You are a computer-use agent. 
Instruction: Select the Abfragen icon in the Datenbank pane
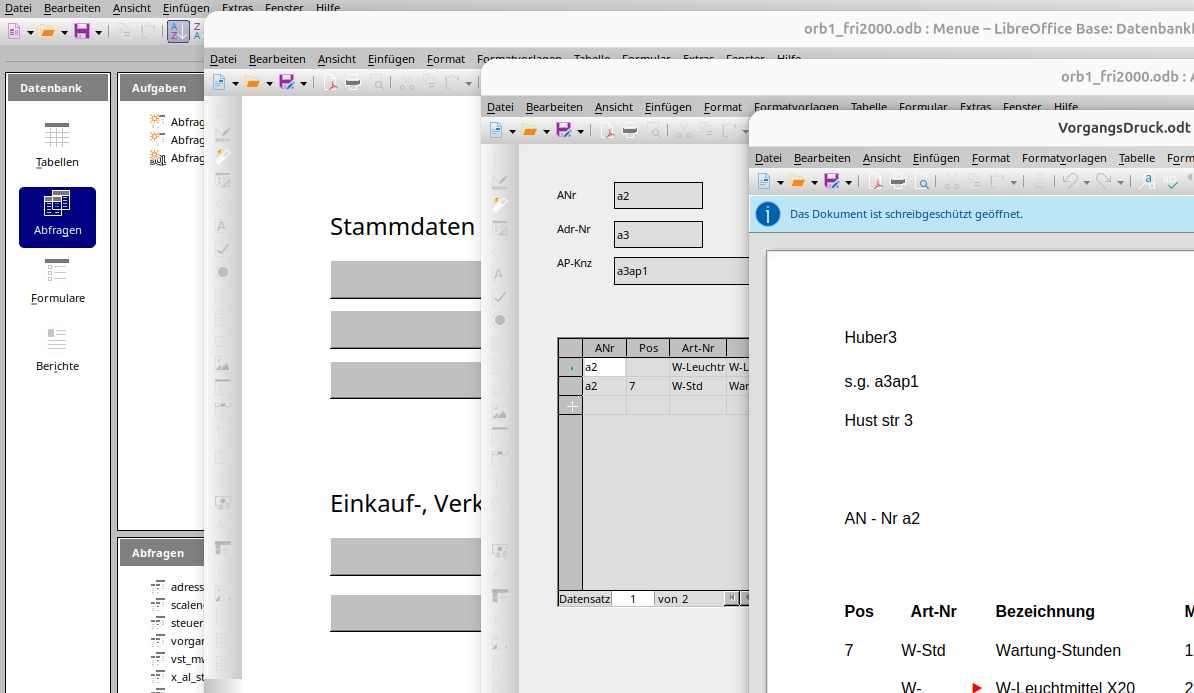[x=57, y=217]
